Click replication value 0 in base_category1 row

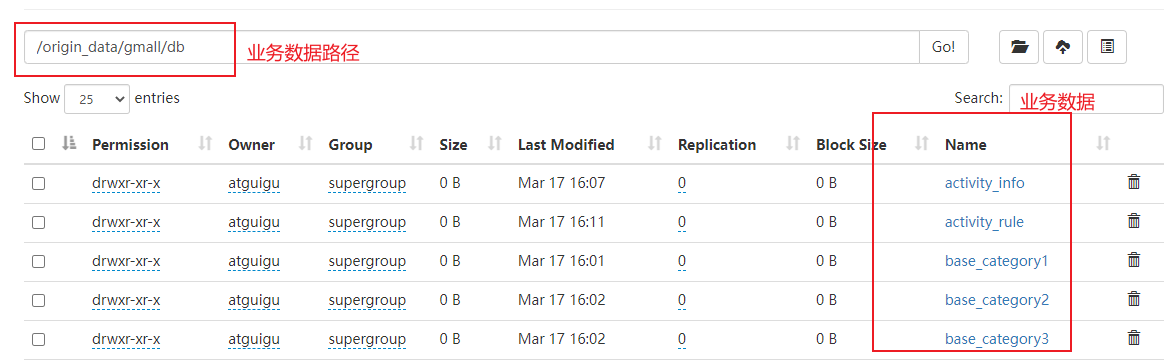[x=682, y=261]
